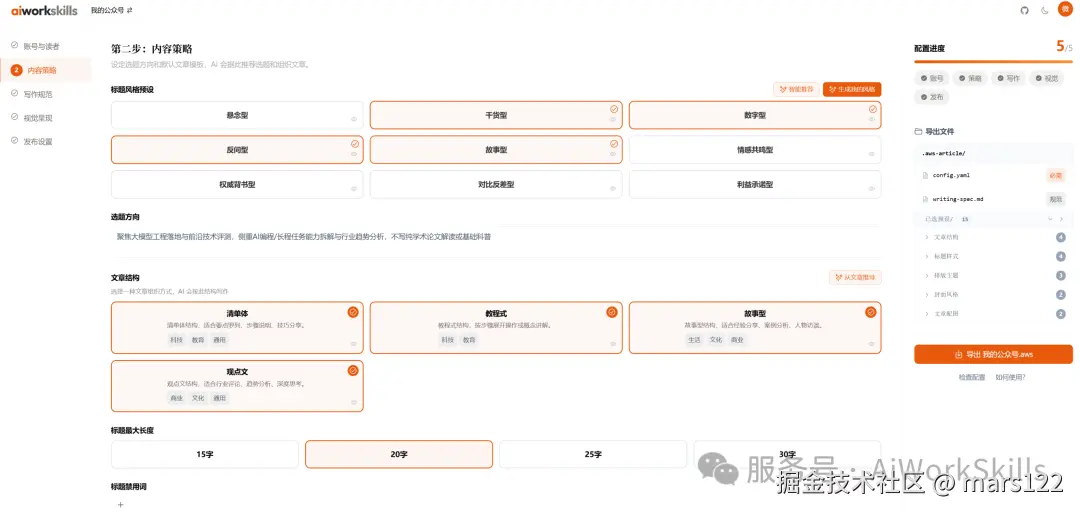
Task: Click 写作 progress chip
Action: point(1008,78)
